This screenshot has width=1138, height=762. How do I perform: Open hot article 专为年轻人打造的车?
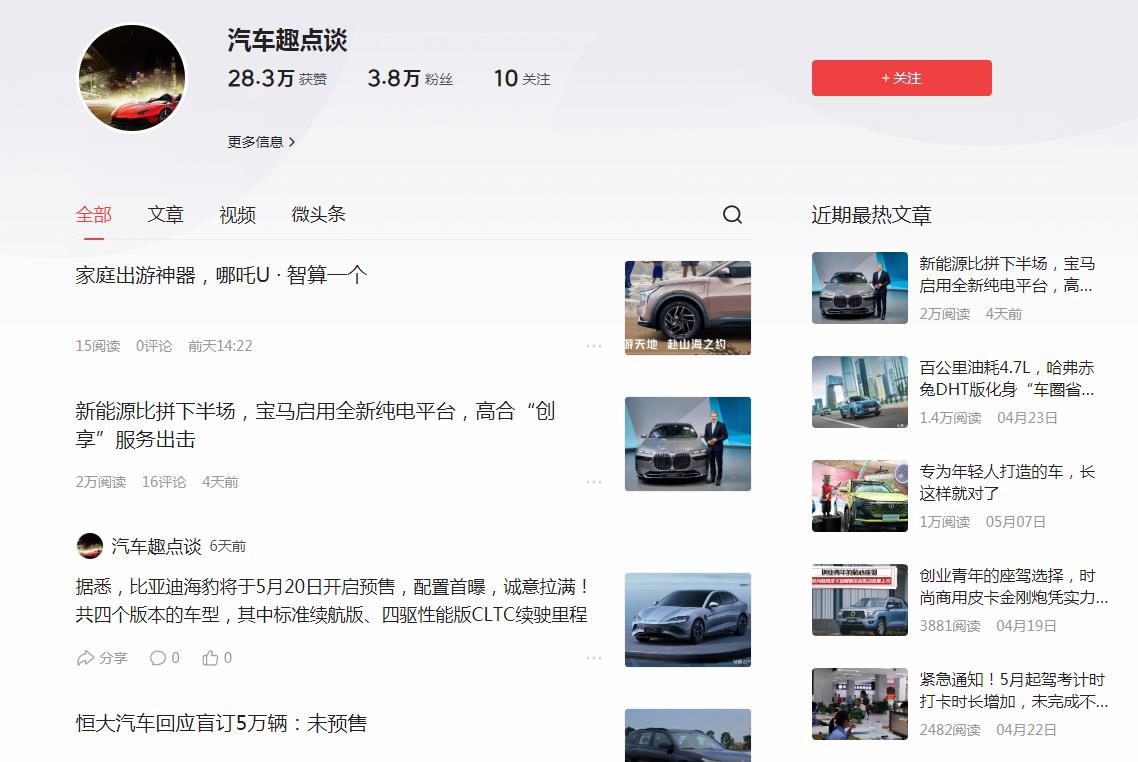(x=1007, y=483)
